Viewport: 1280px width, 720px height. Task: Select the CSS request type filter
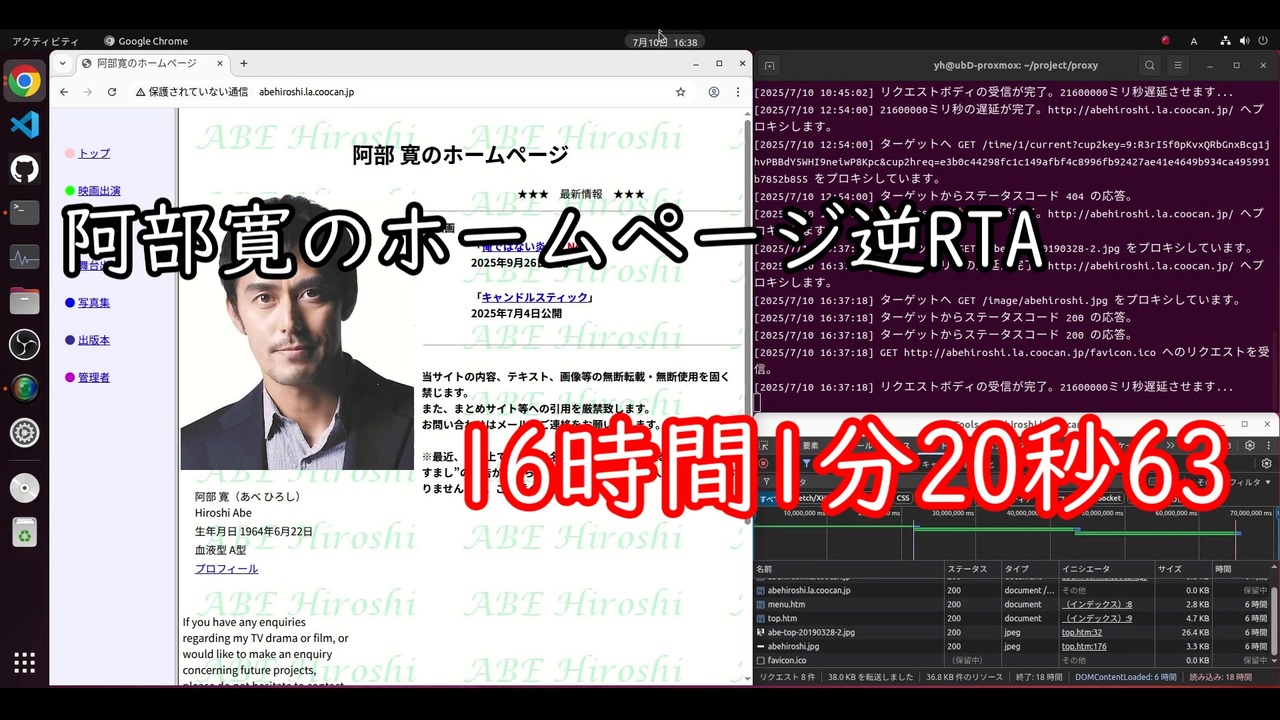point(903,498)
